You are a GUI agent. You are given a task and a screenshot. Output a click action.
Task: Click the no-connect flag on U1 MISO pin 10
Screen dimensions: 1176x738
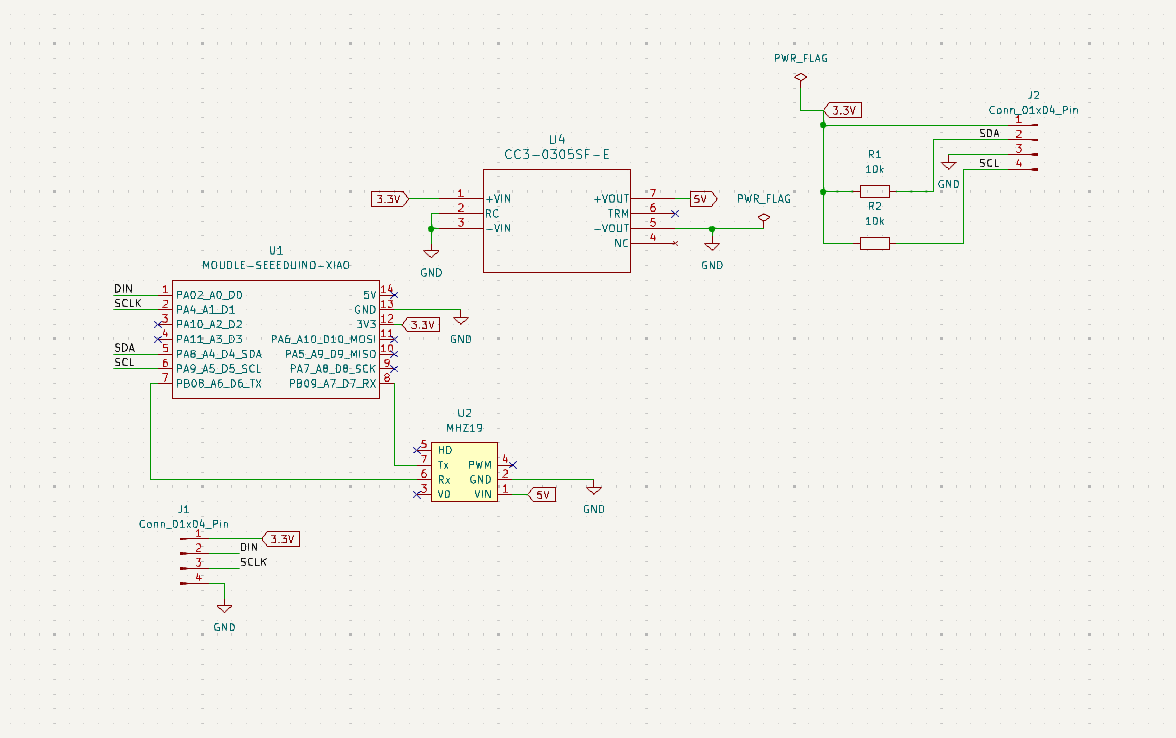(x=394, y=354)
